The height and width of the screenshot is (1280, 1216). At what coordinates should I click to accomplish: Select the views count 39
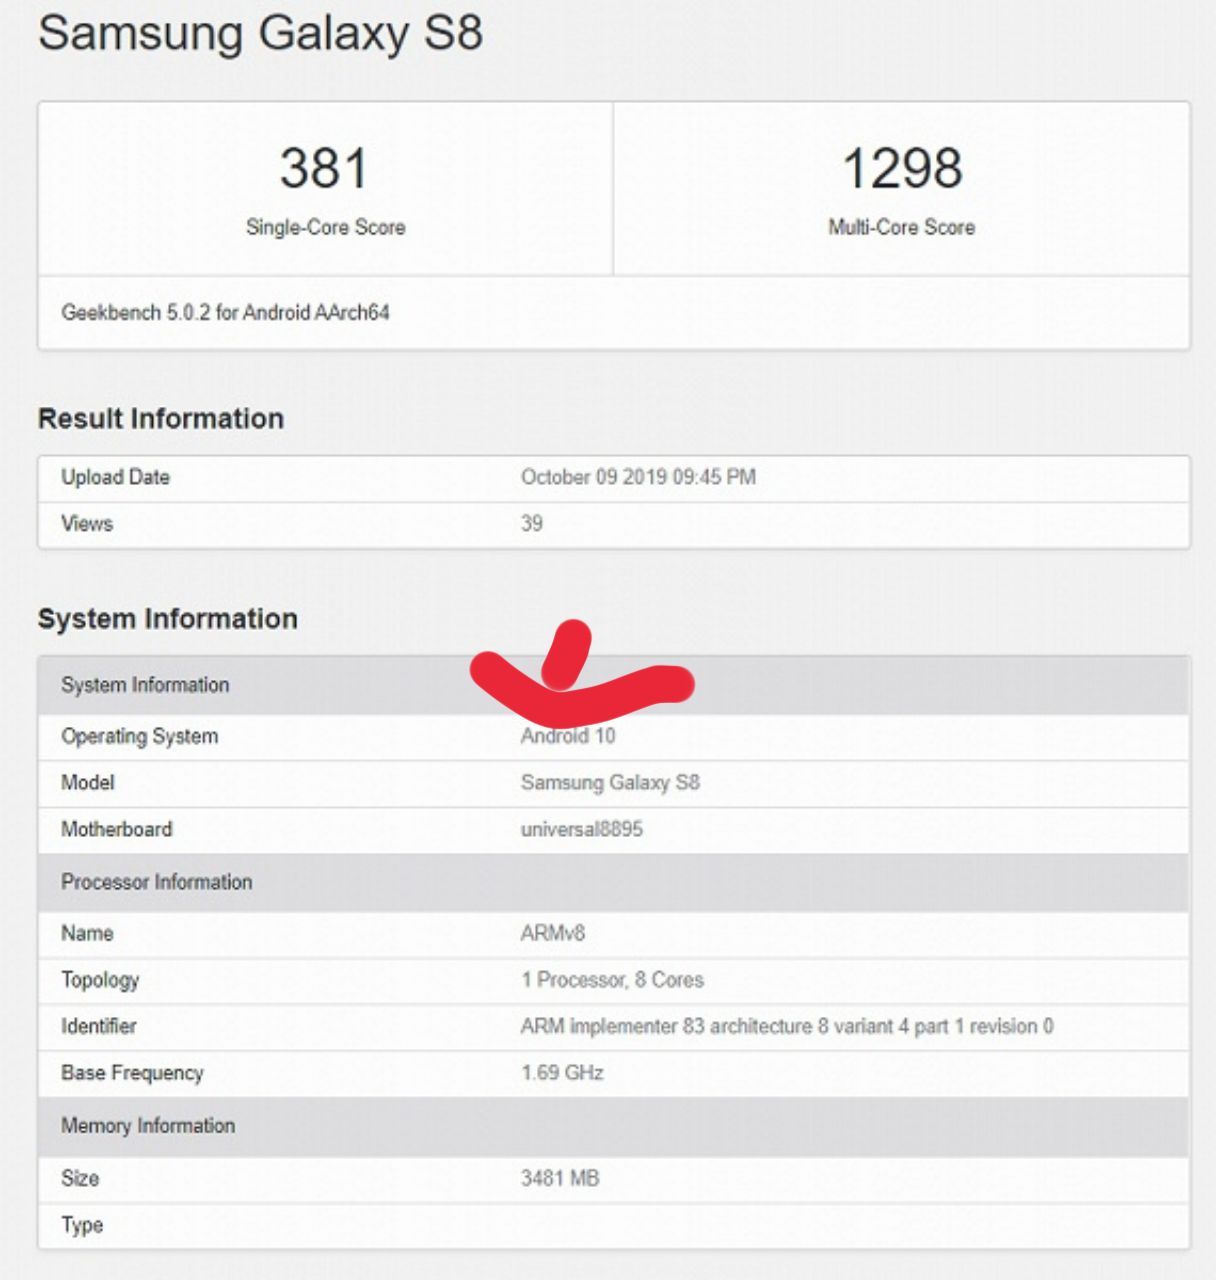[x=532, y=523]
